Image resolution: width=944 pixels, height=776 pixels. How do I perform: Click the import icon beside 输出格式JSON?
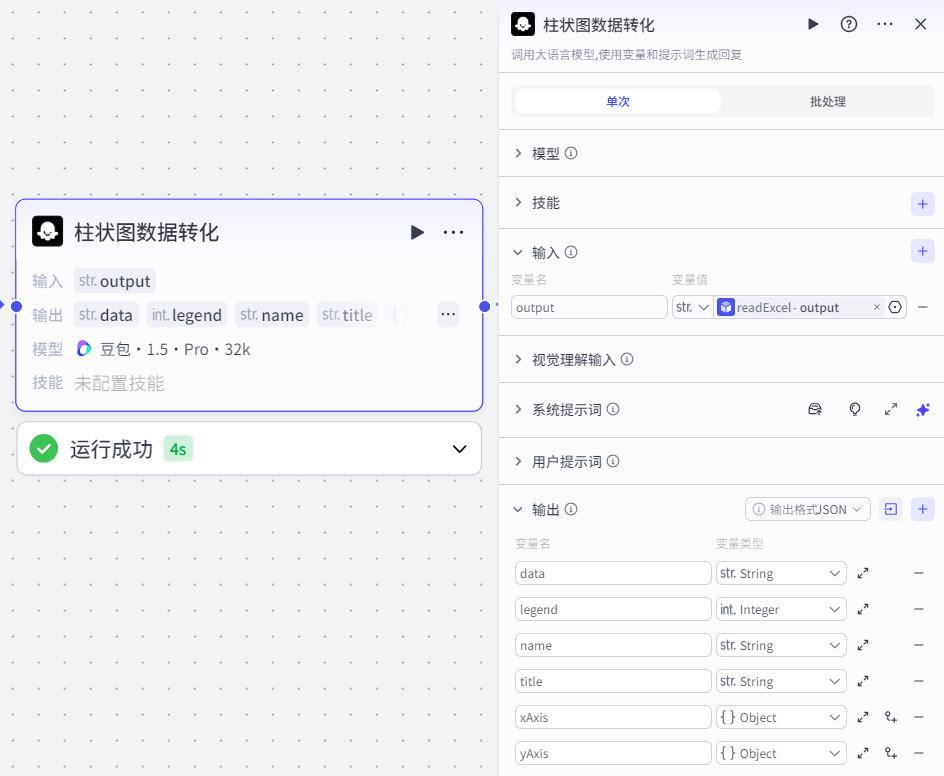coord(890,509)
